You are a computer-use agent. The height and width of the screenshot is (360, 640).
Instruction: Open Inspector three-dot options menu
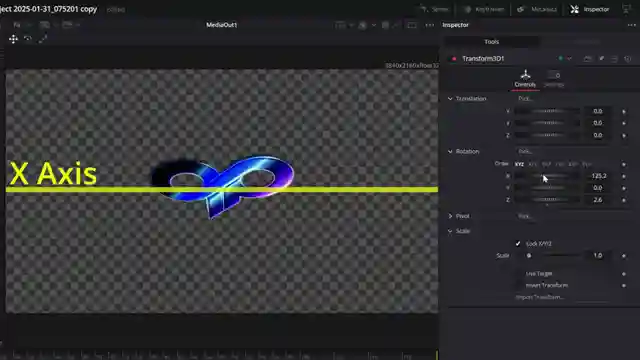[x=631, y=25]
